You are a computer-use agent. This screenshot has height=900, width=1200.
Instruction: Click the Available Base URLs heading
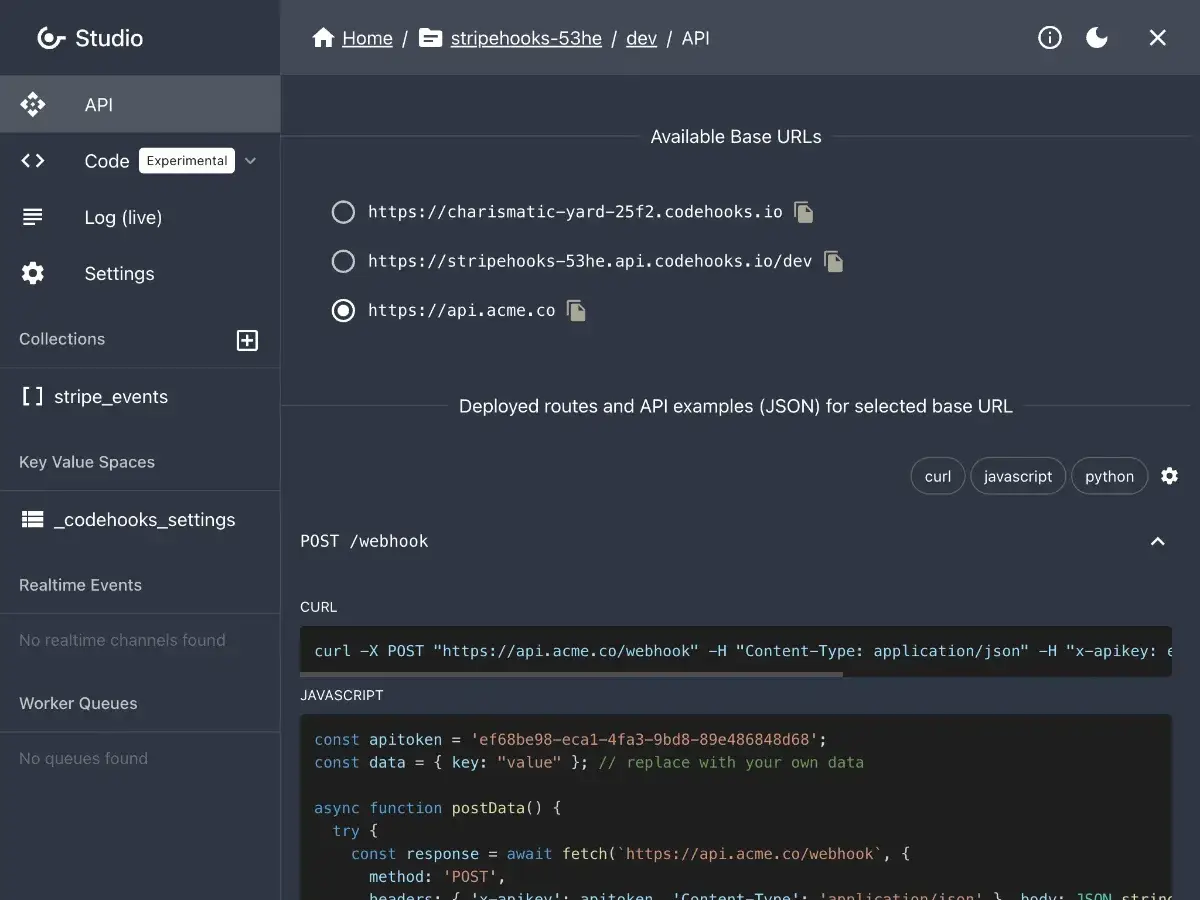pos(736,137)
